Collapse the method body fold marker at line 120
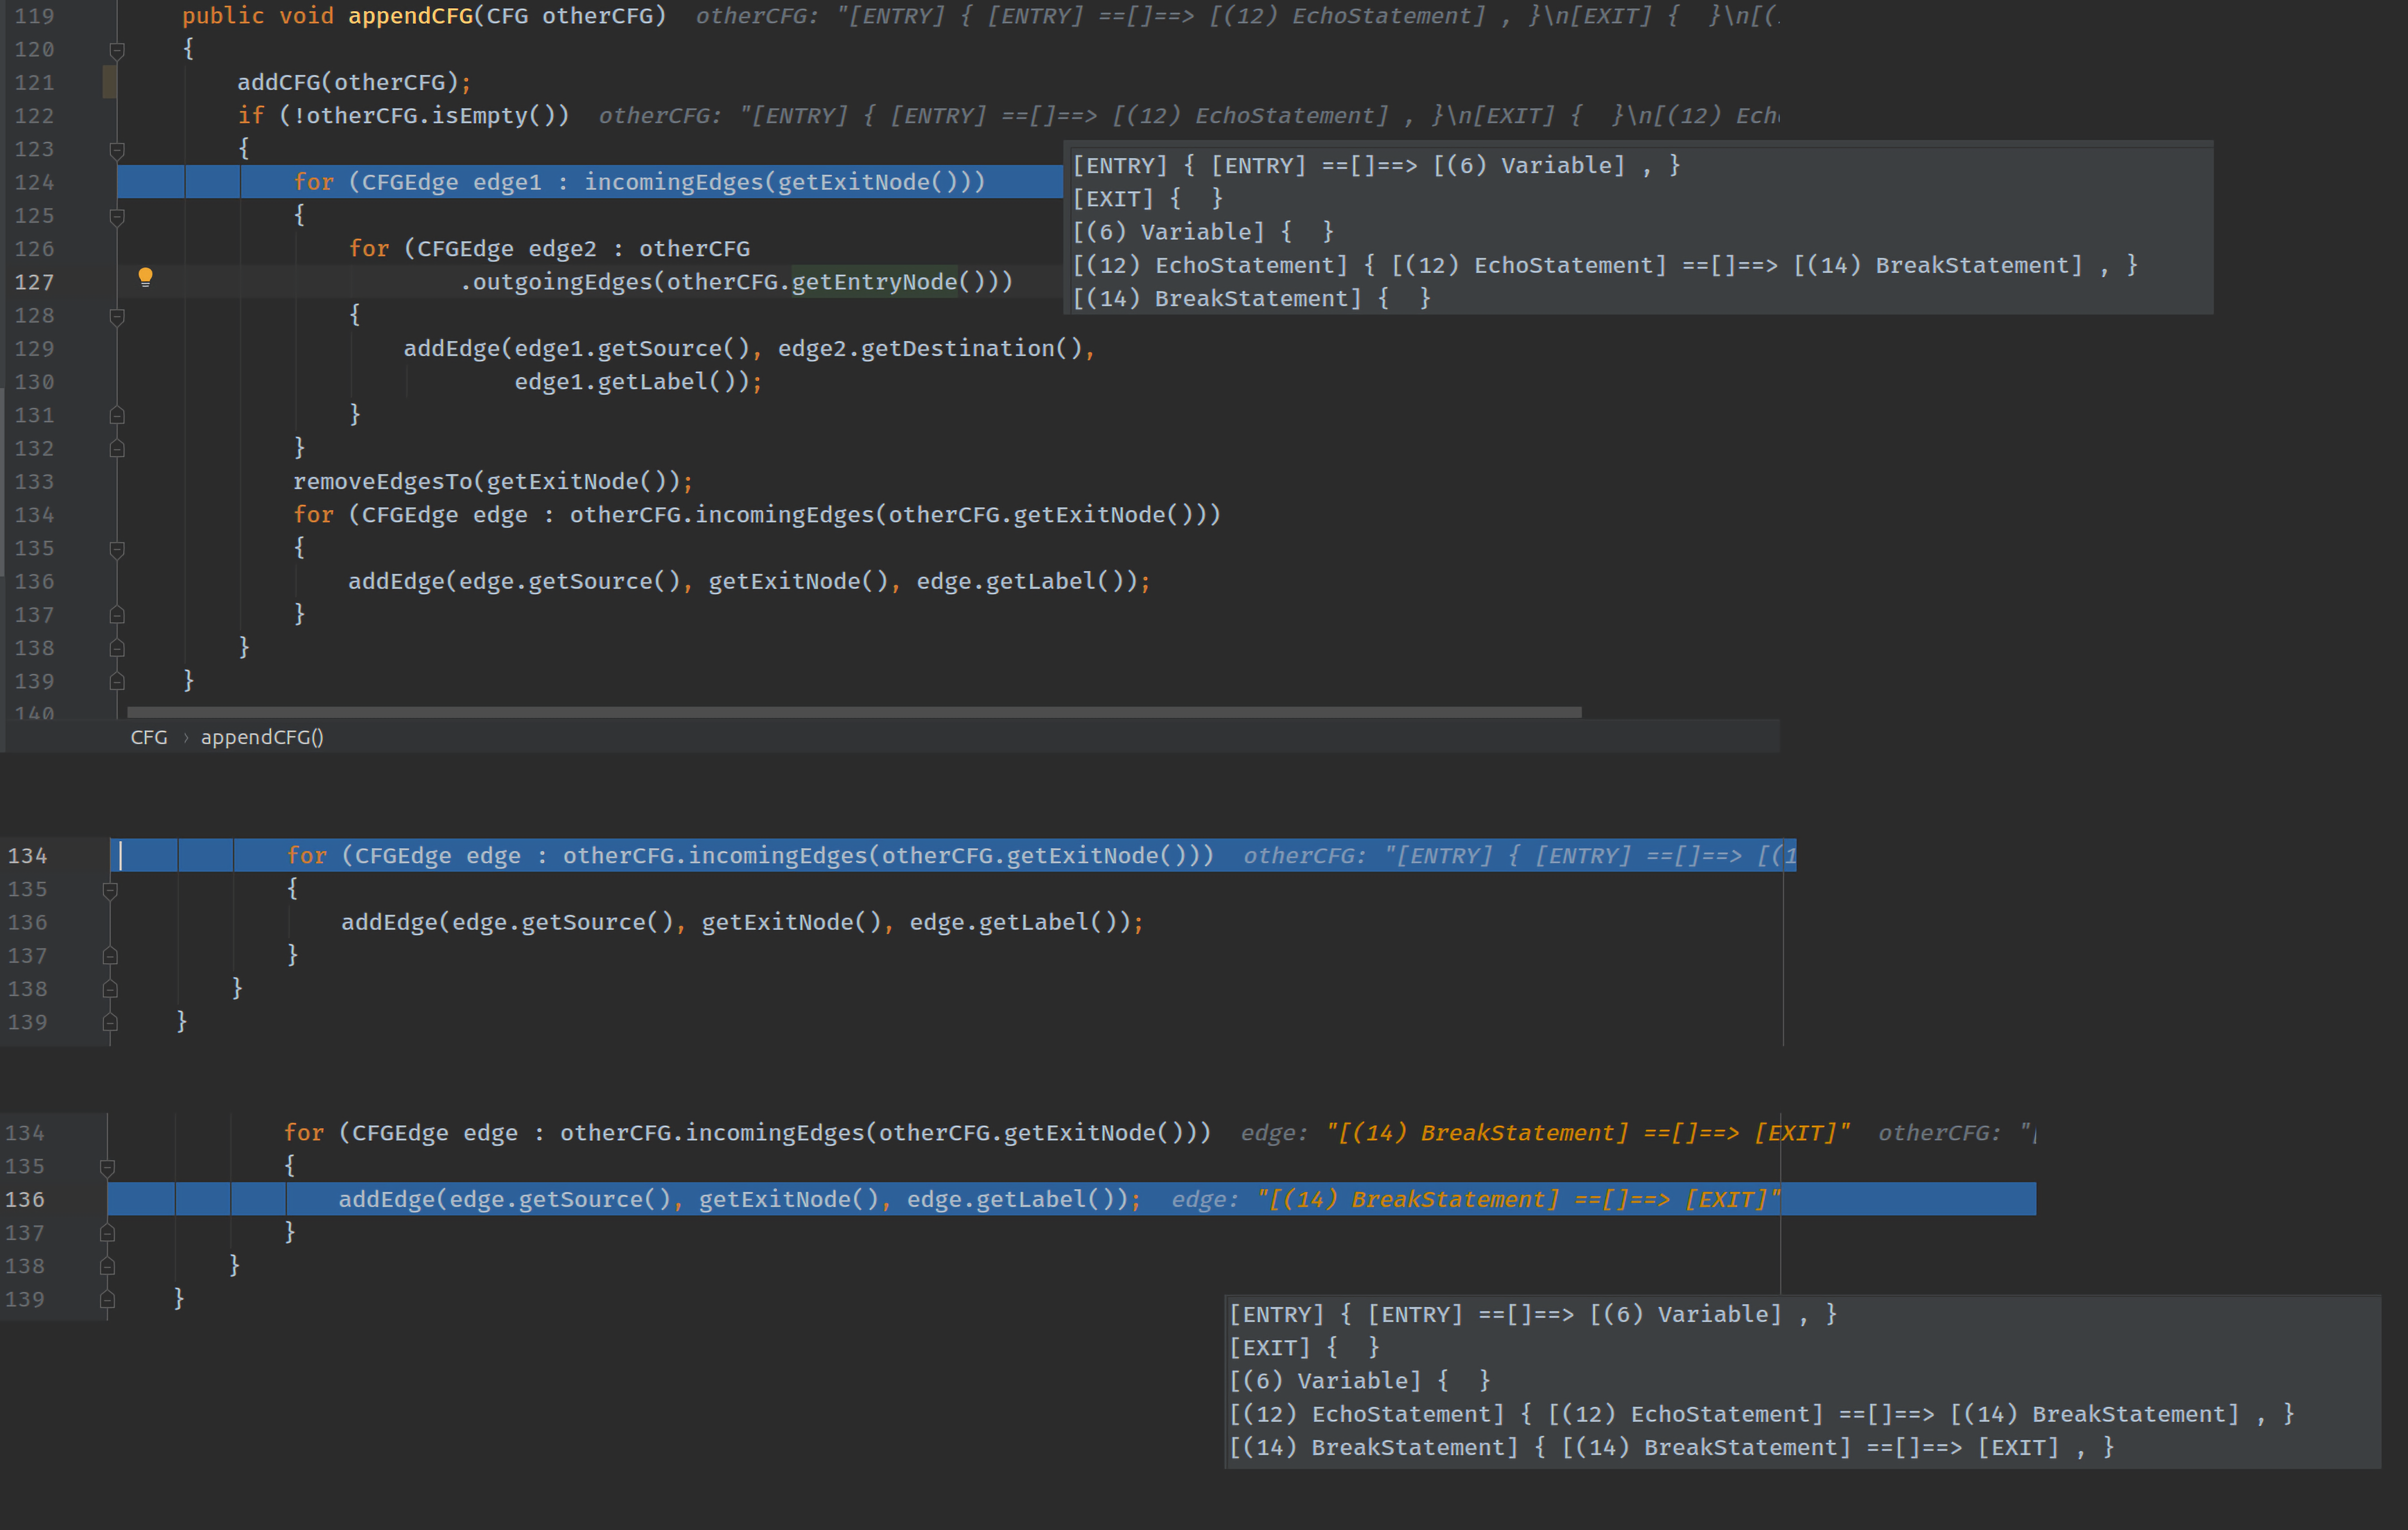This screenshot has width=2408, height=1530. pyautogui.click(x=117, y=50)
